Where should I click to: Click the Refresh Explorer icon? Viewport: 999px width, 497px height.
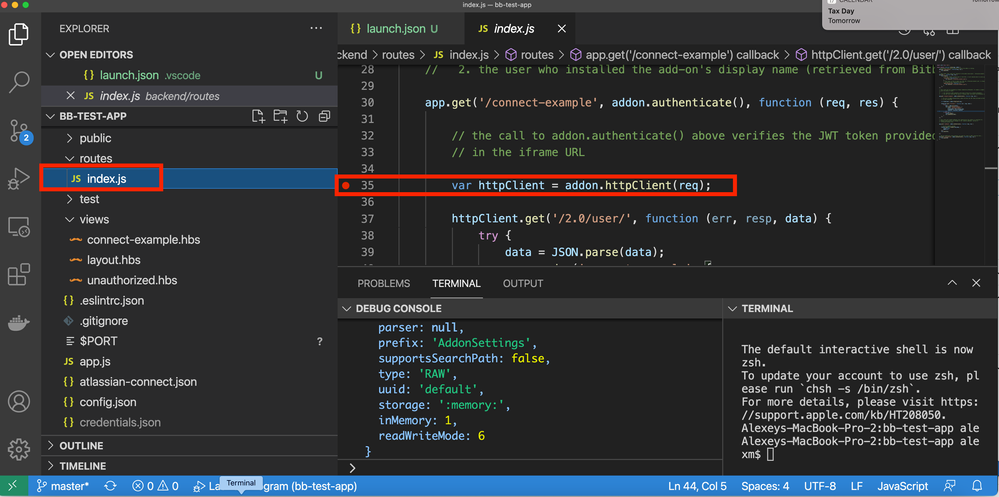click(x=302, y=117)
